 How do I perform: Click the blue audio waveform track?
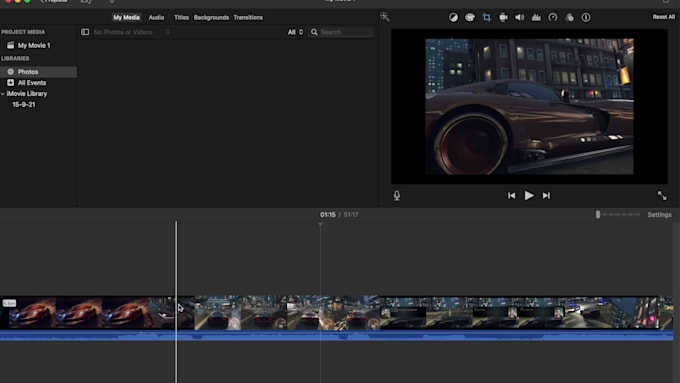(337, 335)
